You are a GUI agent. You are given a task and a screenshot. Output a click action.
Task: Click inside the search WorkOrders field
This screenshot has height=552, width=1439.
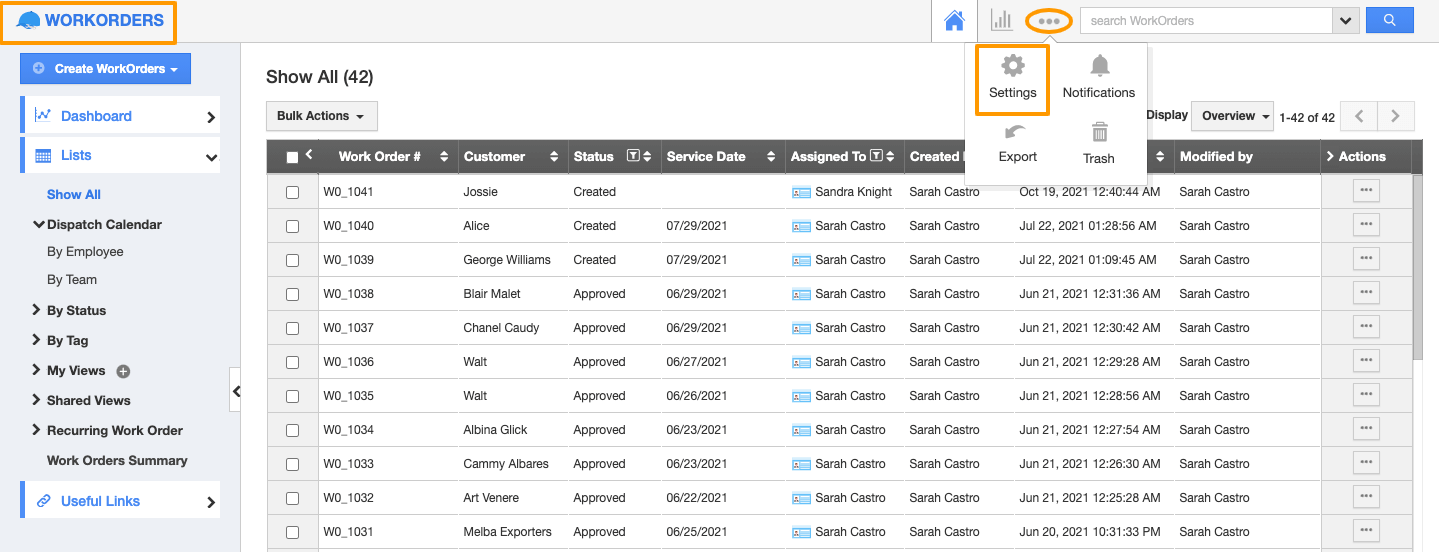point(1206,21)
